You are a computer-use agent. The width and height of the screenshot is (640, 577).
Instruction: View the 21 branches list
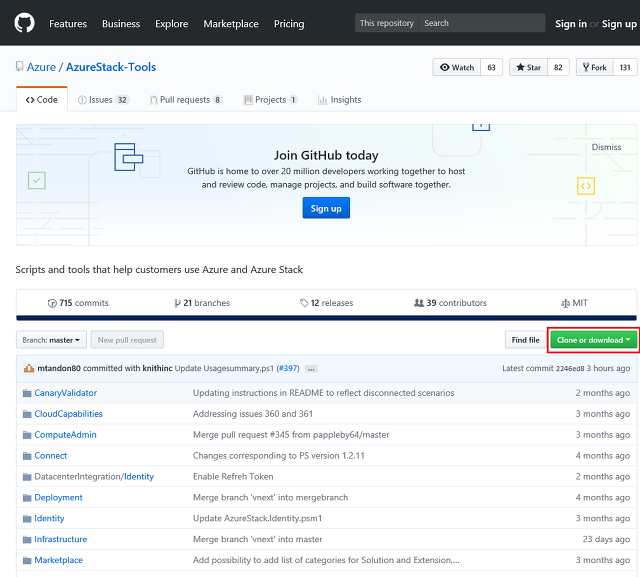(x=202, y=303)
